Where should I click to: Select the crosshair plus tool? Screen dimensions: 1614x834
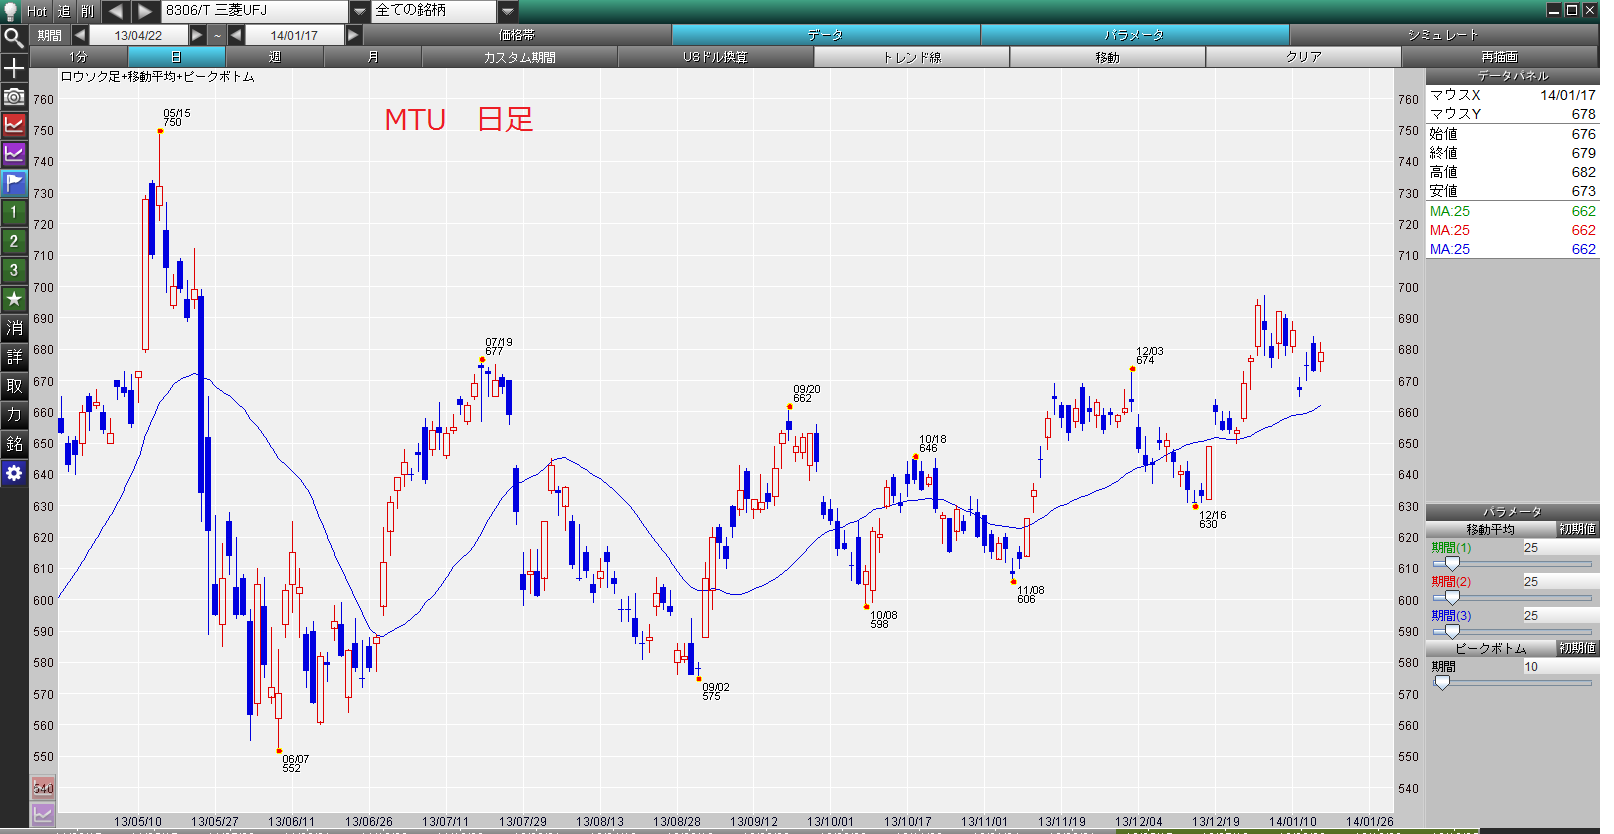[x=14, y=68]
